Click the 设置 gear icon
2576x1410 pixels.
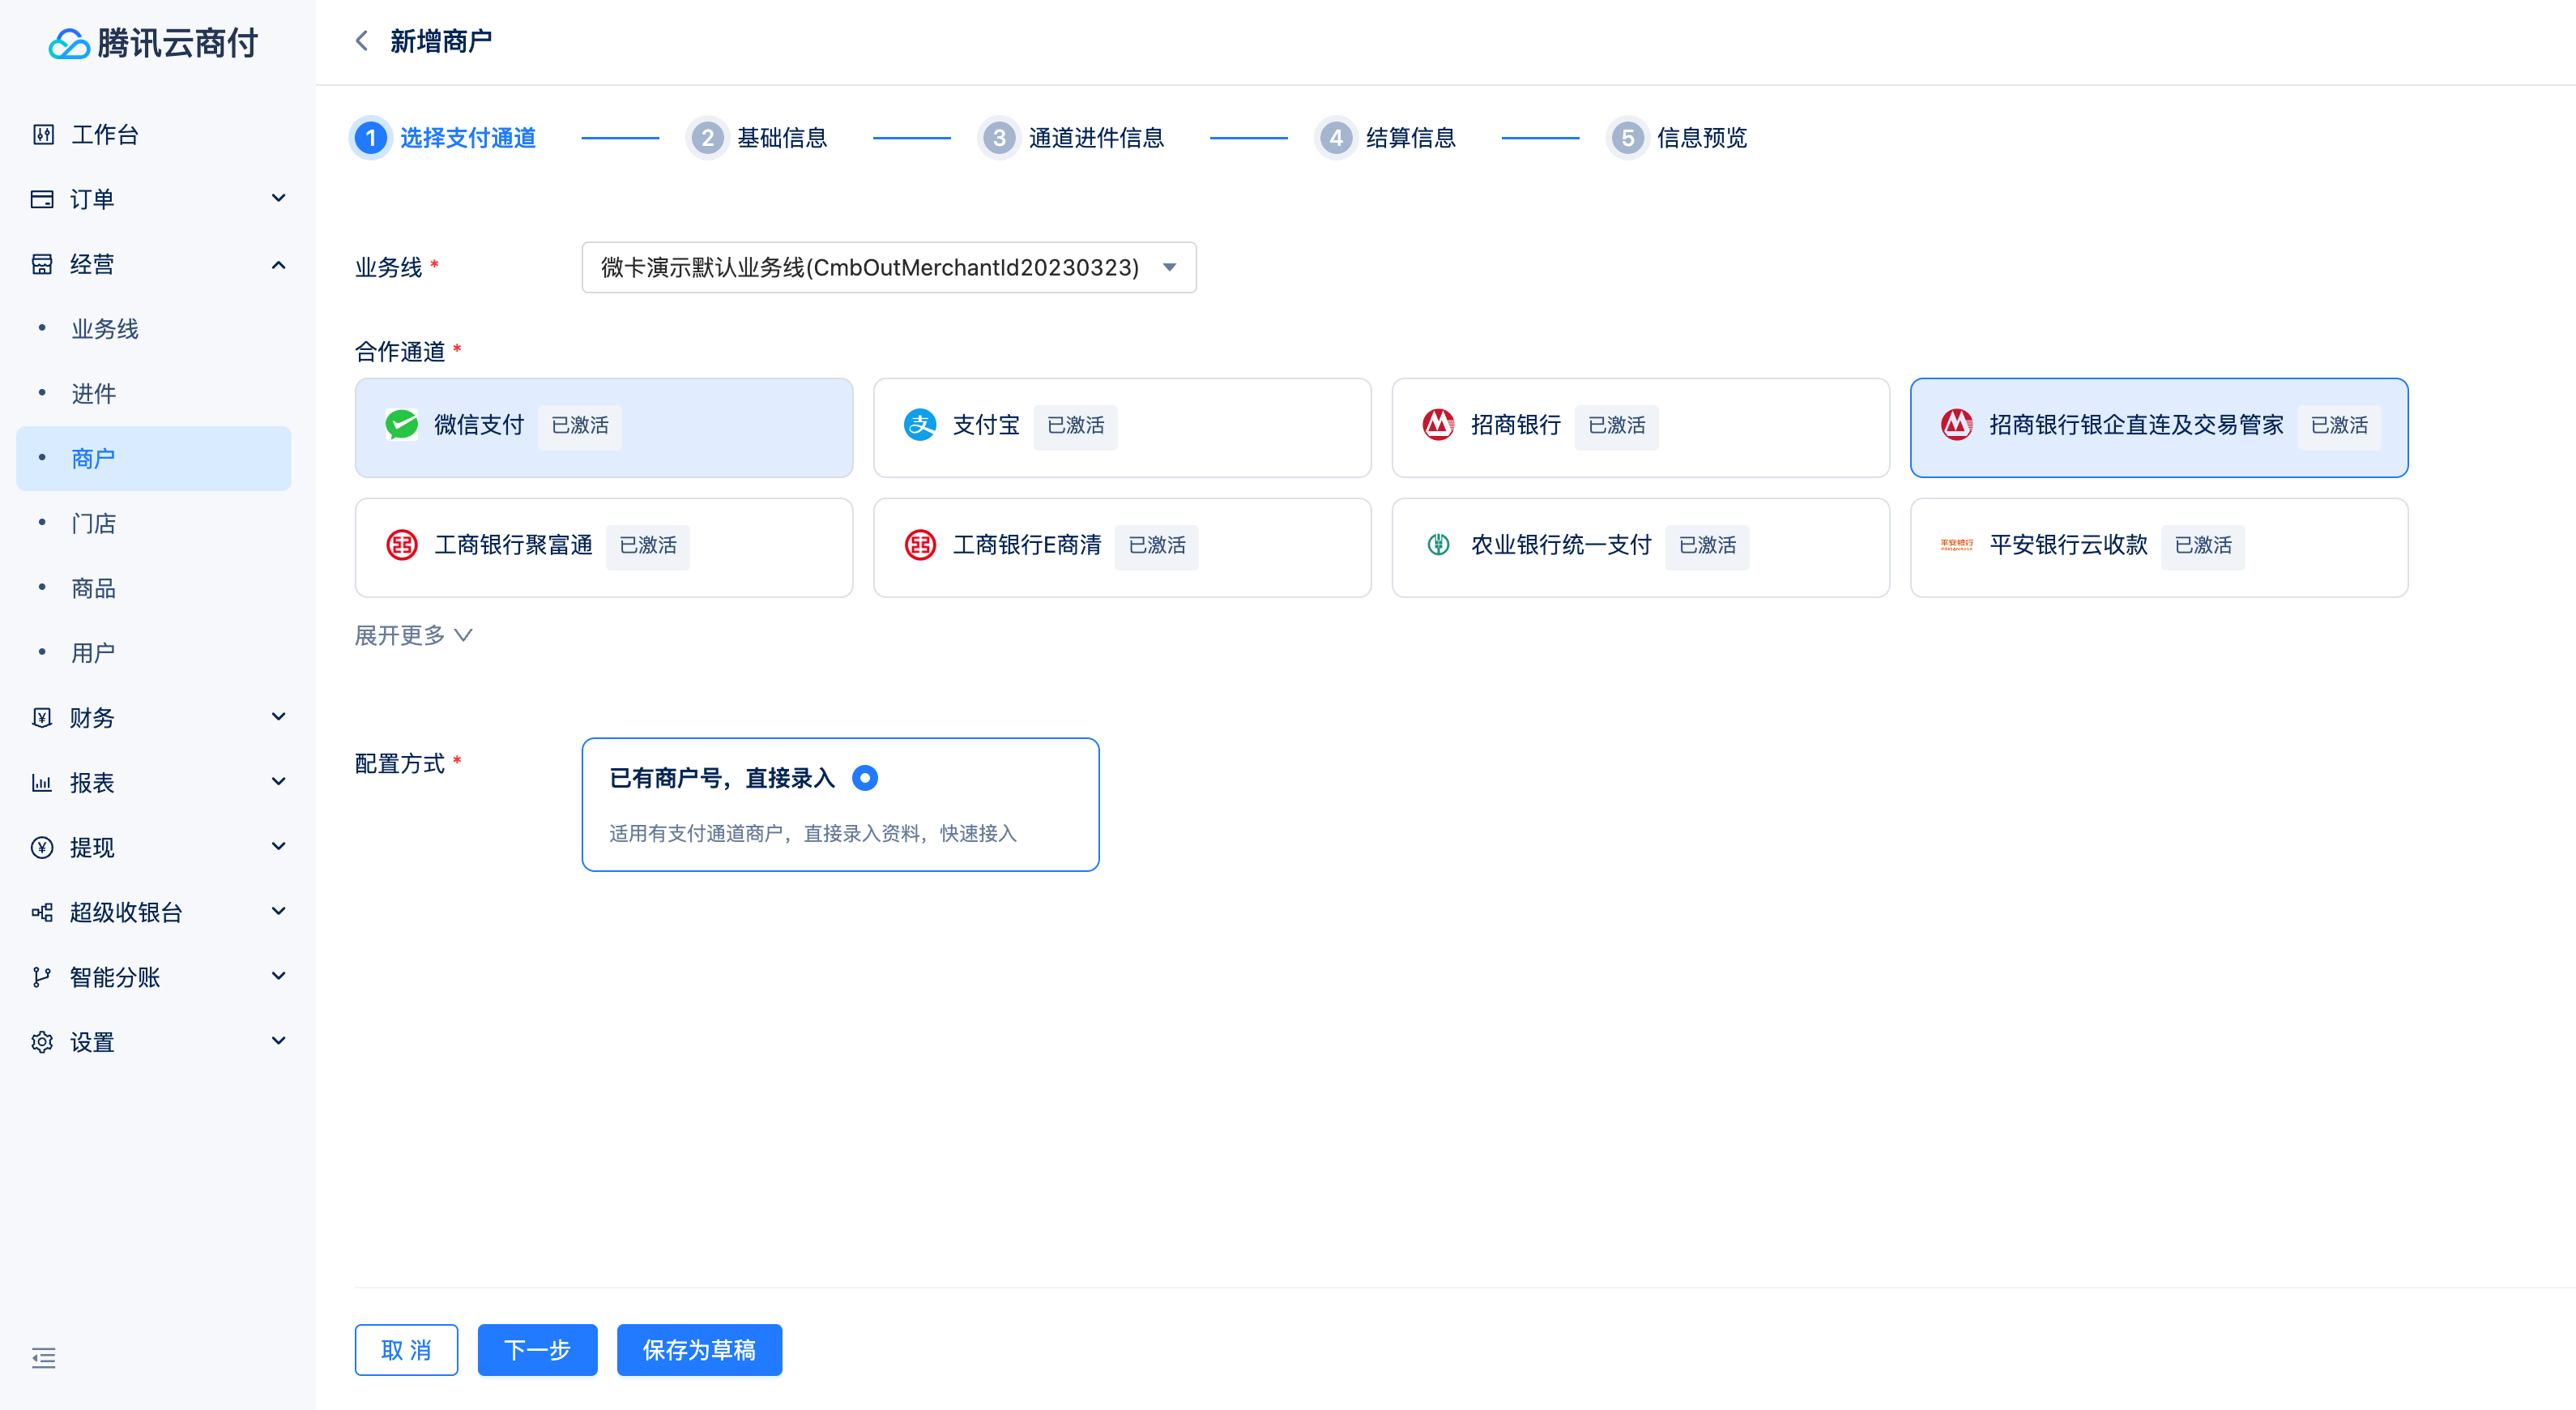(42, 1042)
